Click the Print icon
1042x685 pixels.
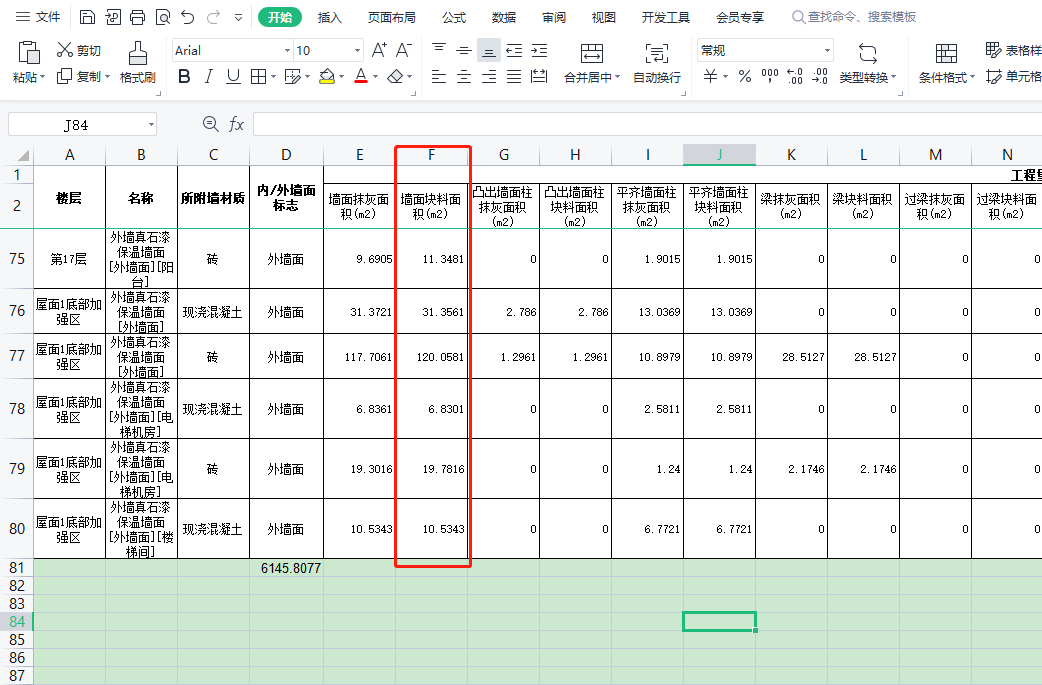tap(138, 17)
